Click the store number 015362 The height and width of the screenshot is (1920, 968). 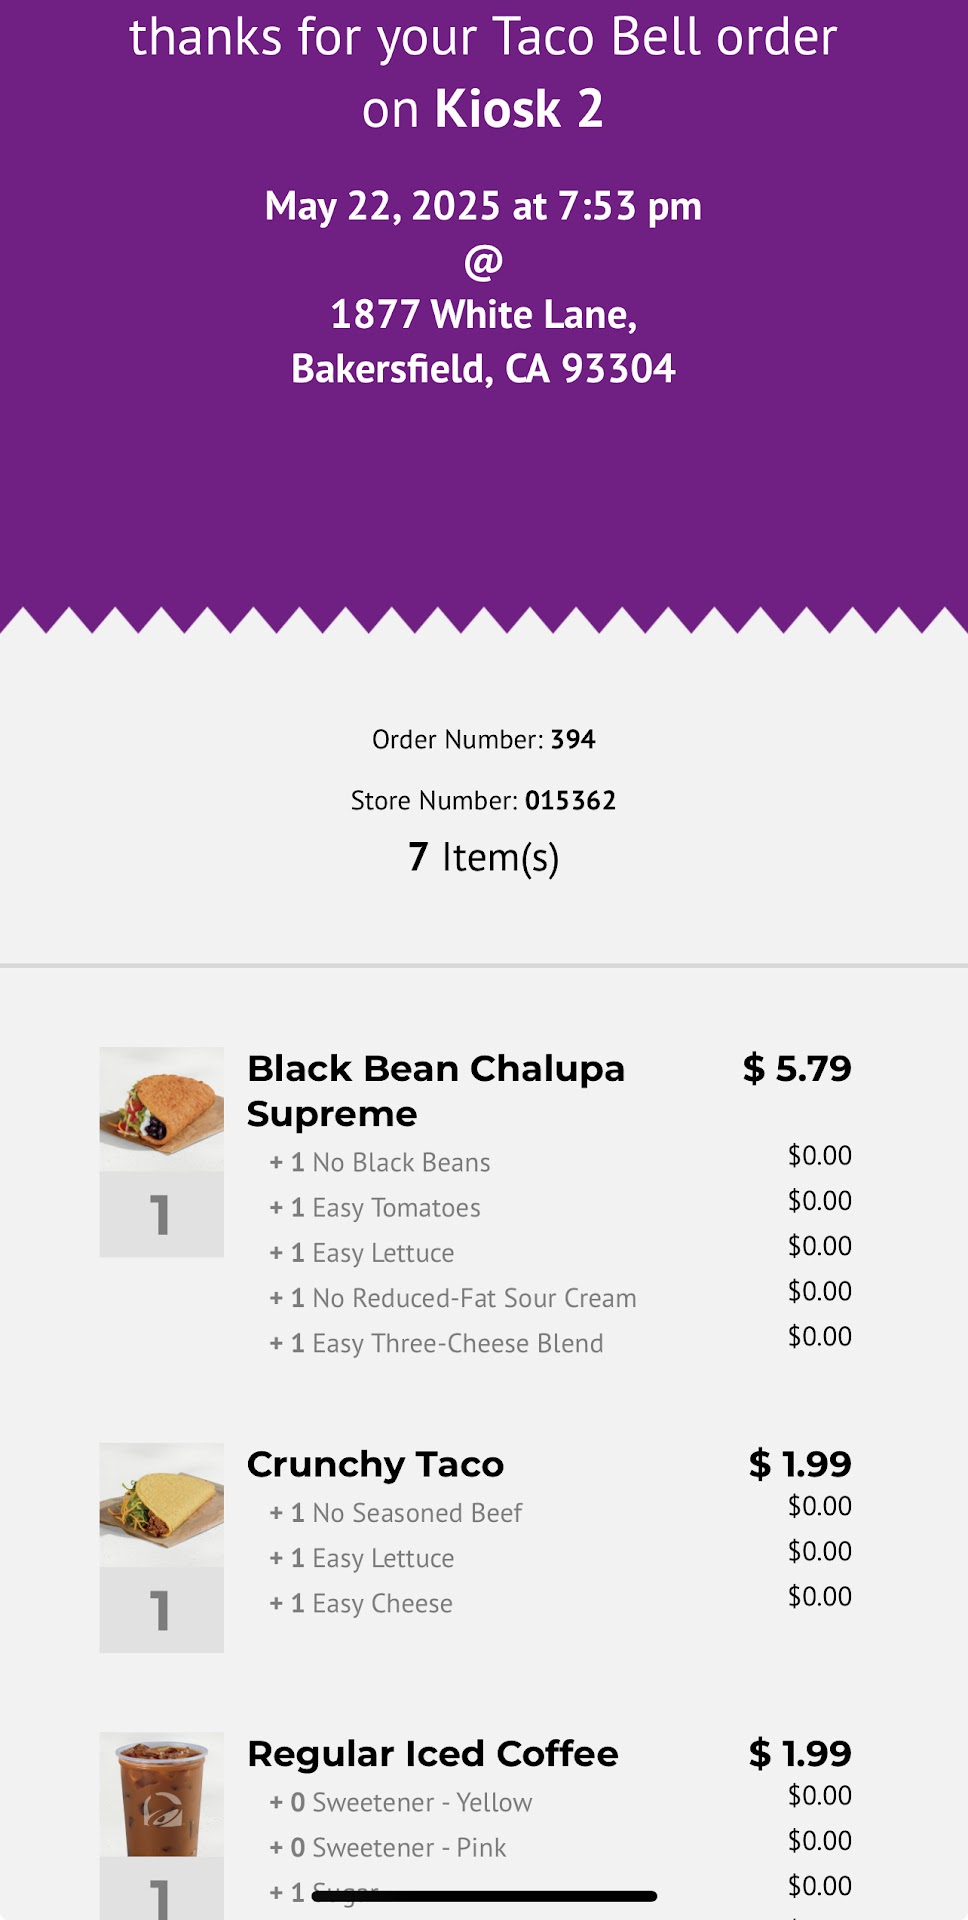click(570, 801)
